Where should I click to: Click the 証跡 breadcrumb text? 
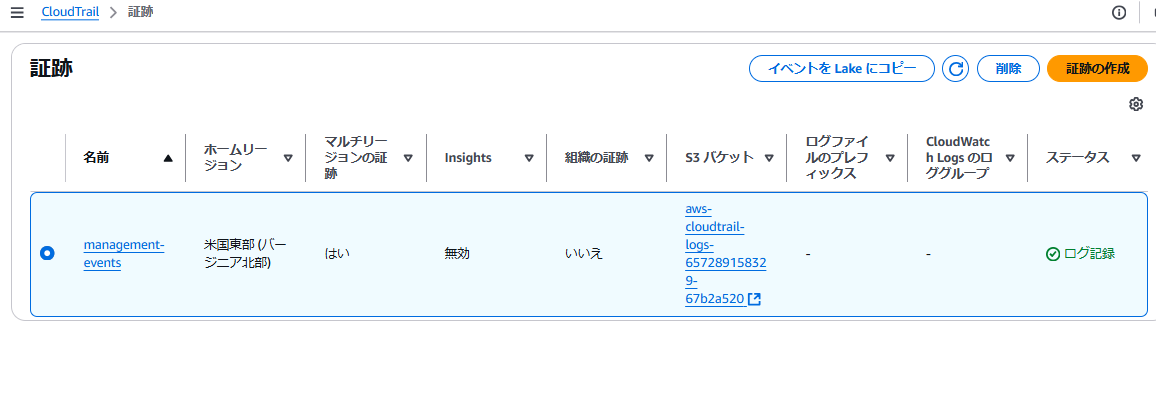pyautogui.click(x=141, y=13)
